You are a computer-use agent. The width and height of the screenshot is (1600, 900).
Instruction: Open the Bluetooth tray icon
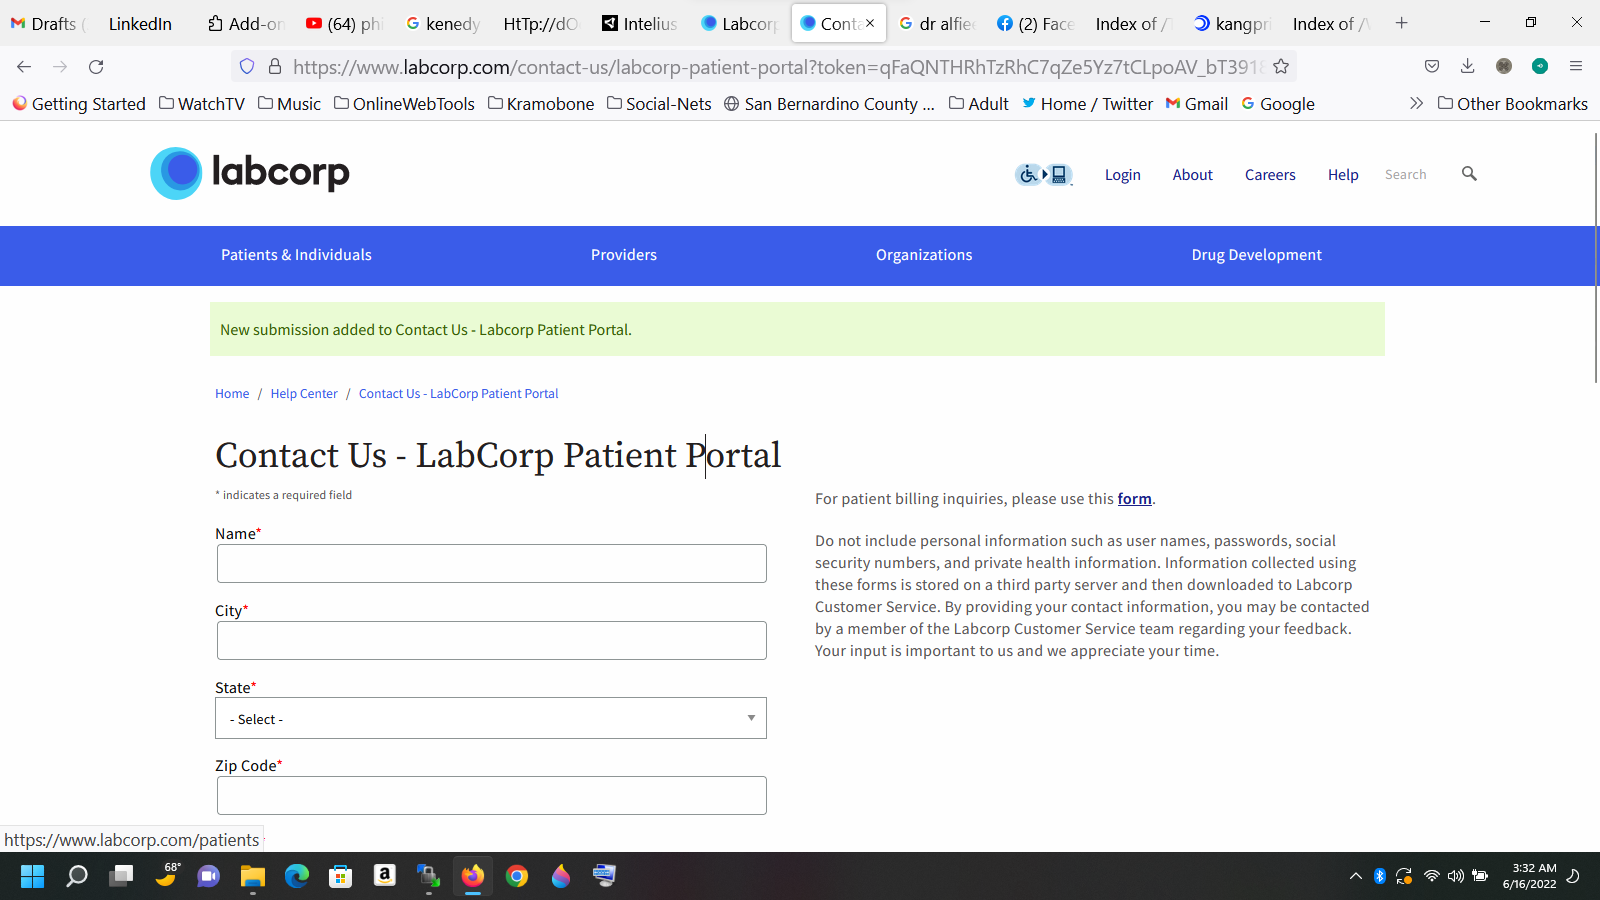pos(1379,876)
